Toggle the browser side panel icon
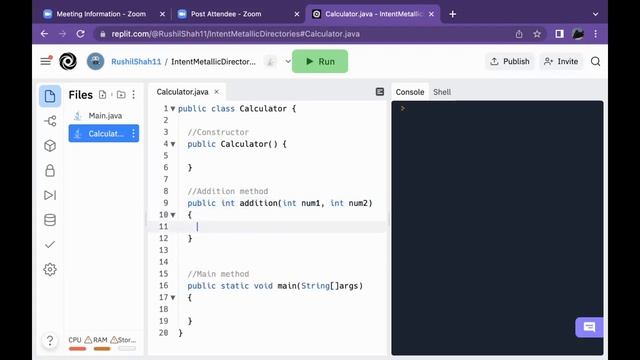 click(x=559, y=34)
